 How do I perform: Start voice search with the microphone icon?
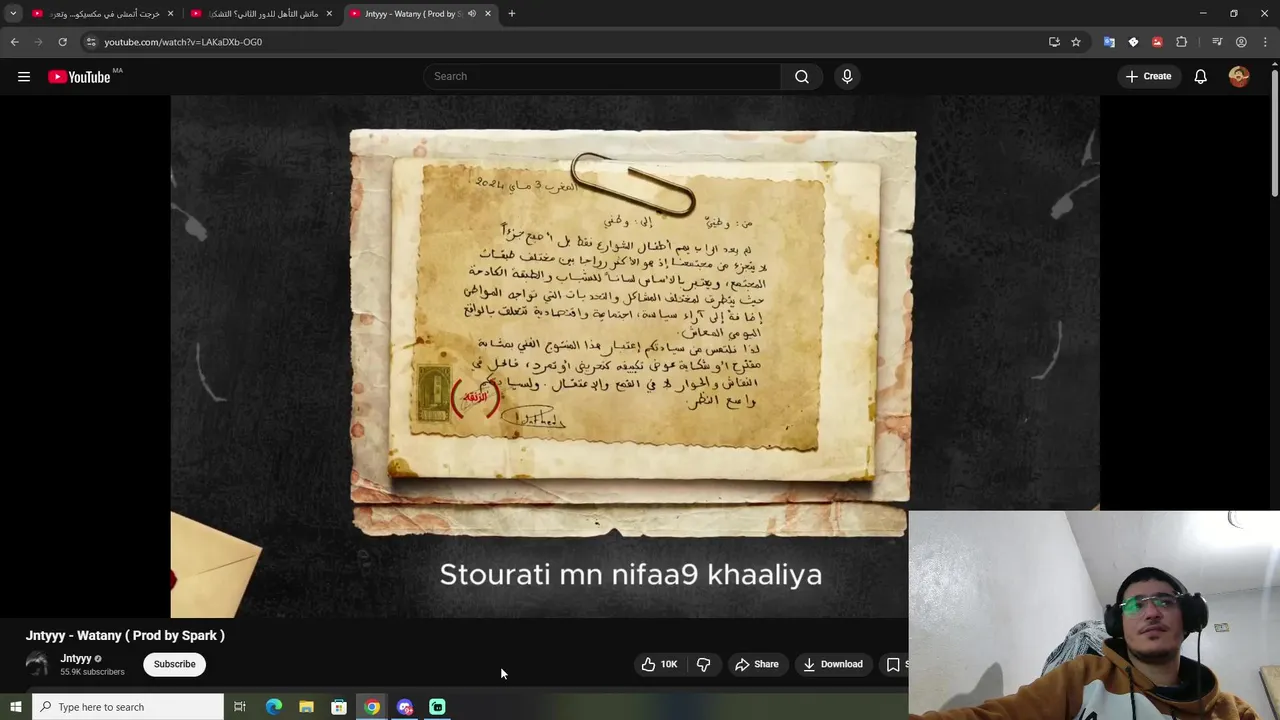coord(847,77)
